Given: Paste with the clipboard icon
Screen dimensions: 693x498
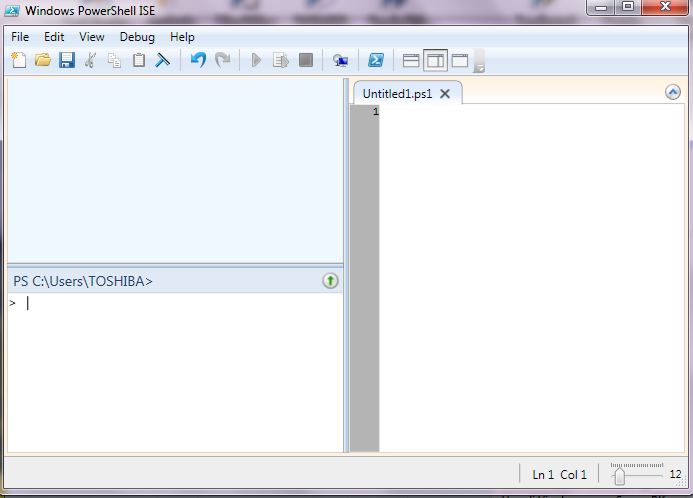Looking at the screenshot, I should [139, 60].
